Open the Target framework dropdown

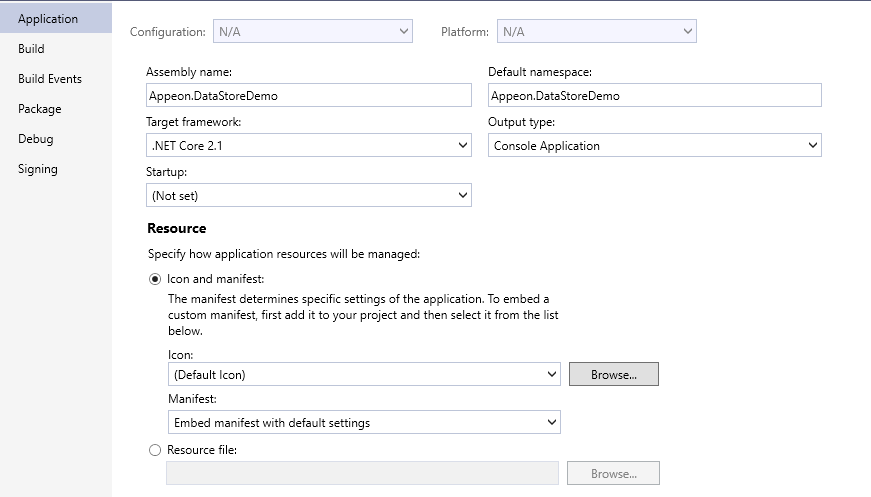tap(309, 145)
